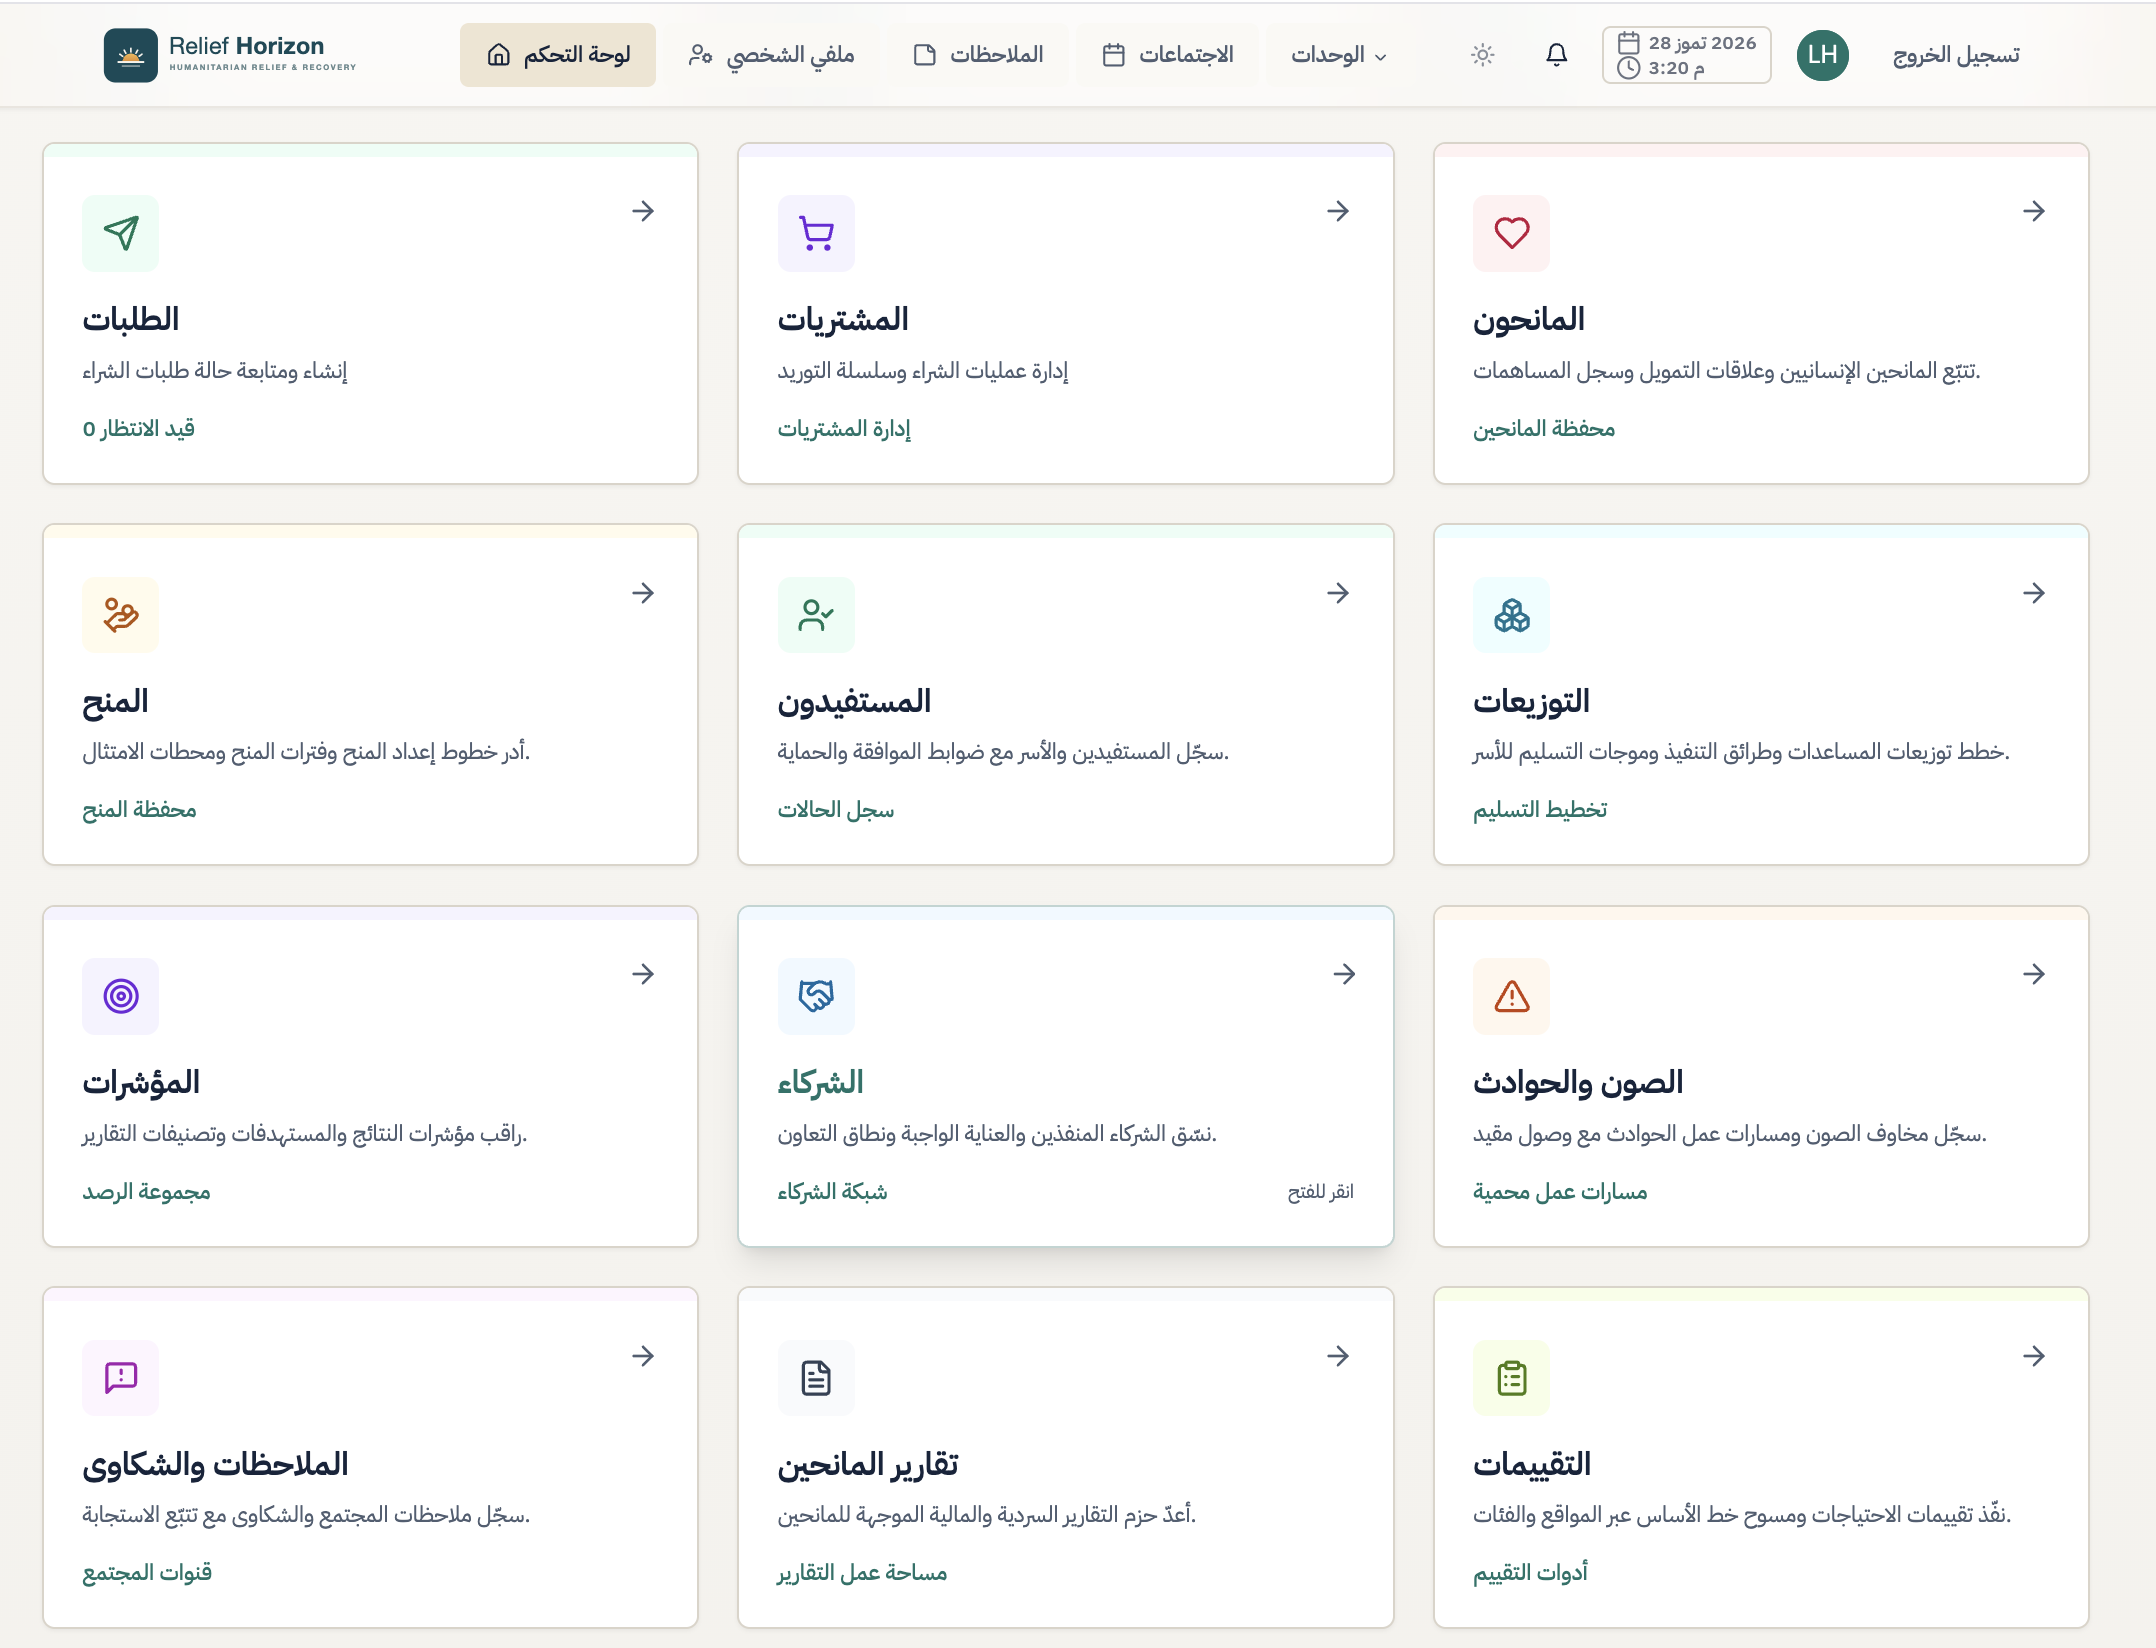Follow محفظة المانحين link

1544,429
